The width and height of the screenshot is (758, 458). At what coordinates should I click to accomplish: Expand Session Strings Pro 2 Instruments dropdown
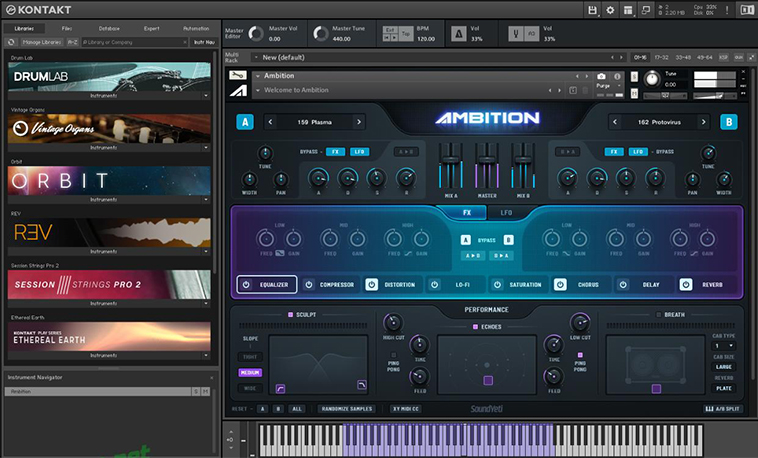coord(206,303)
